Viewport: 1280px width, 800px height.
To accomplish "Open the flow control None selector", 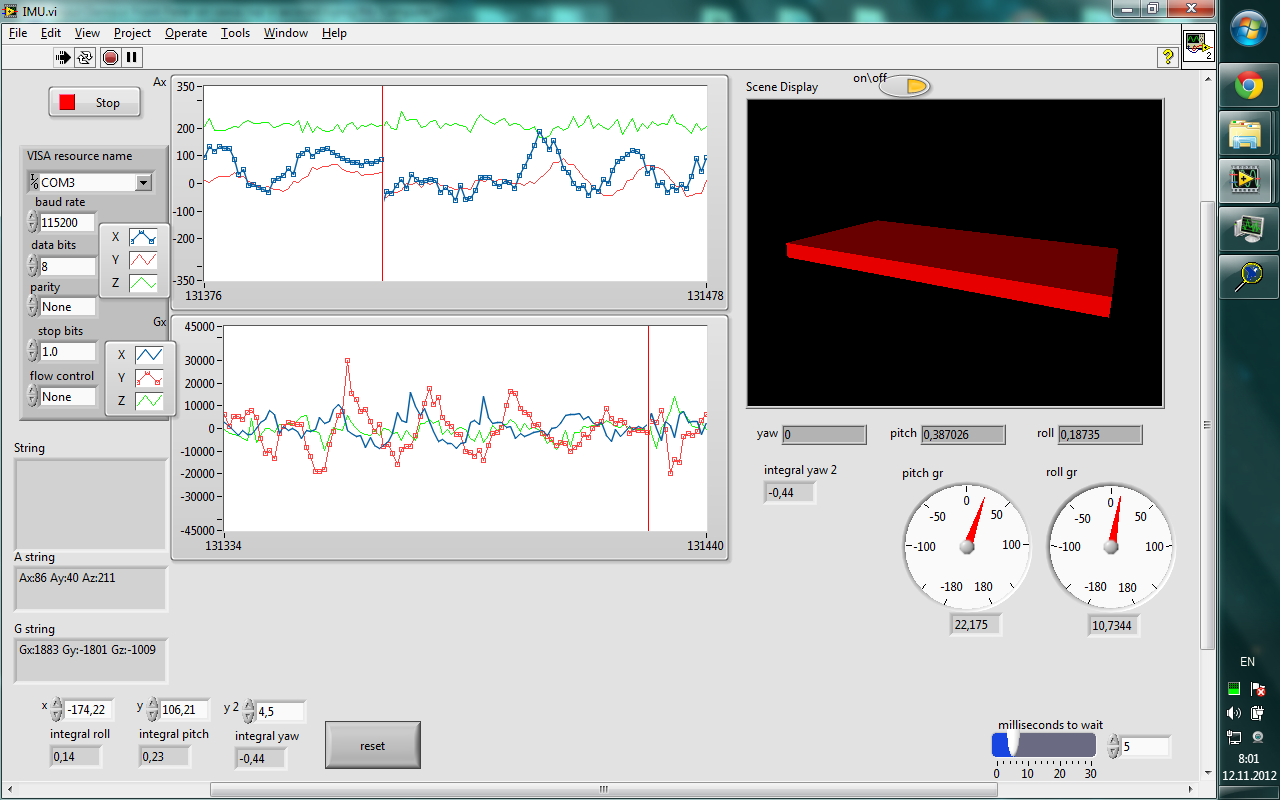I will pyautogui.click(x=68, y=397).
